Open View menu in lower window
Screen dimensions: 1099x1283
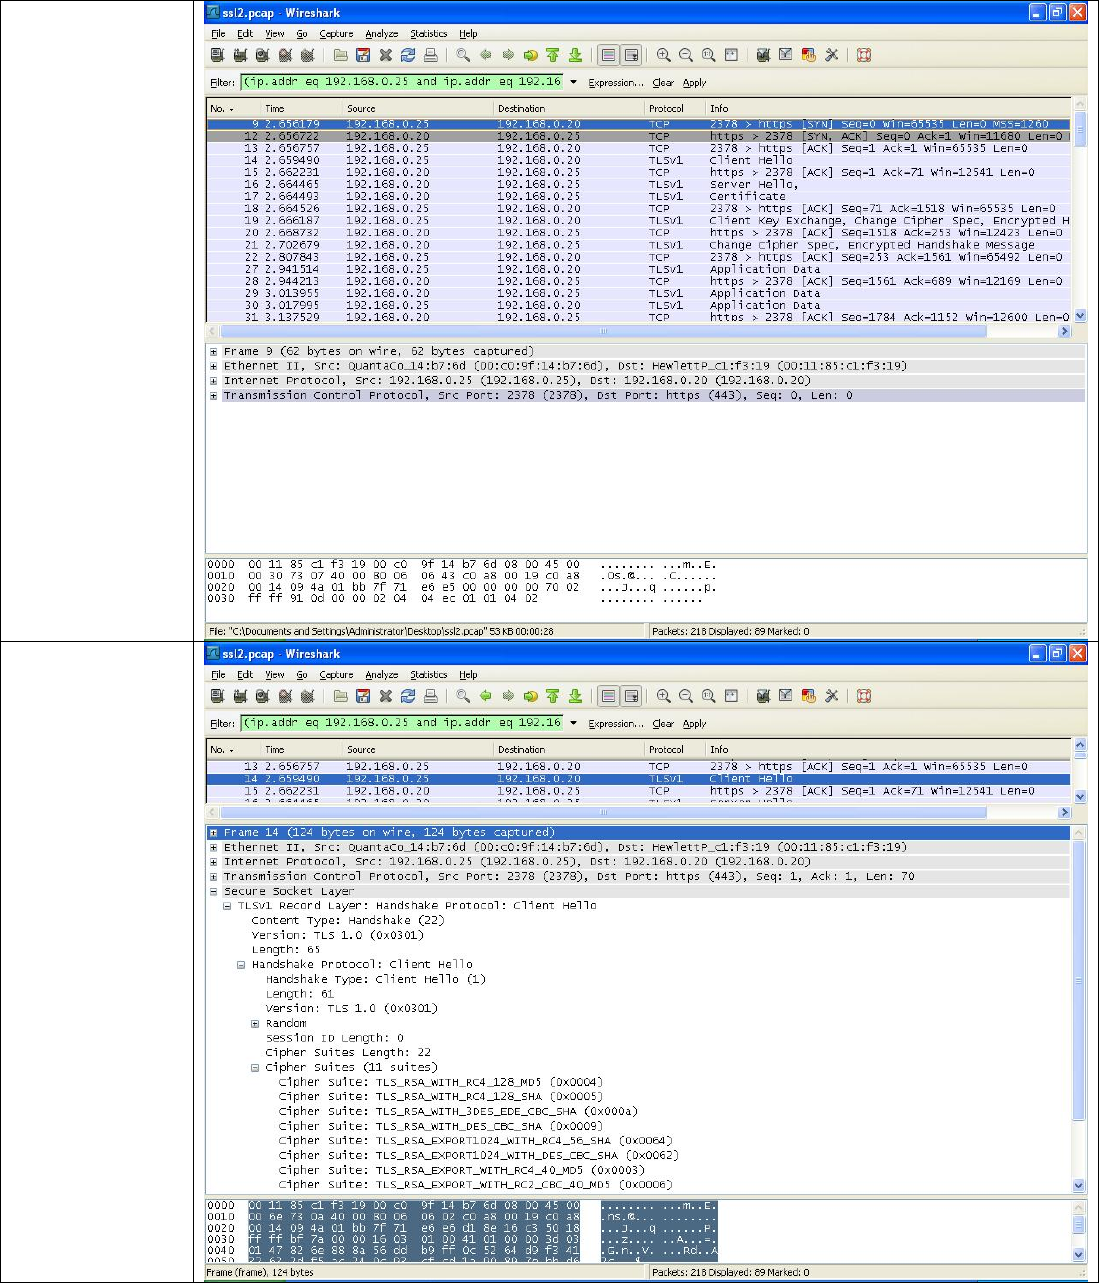tap(275, 675)
